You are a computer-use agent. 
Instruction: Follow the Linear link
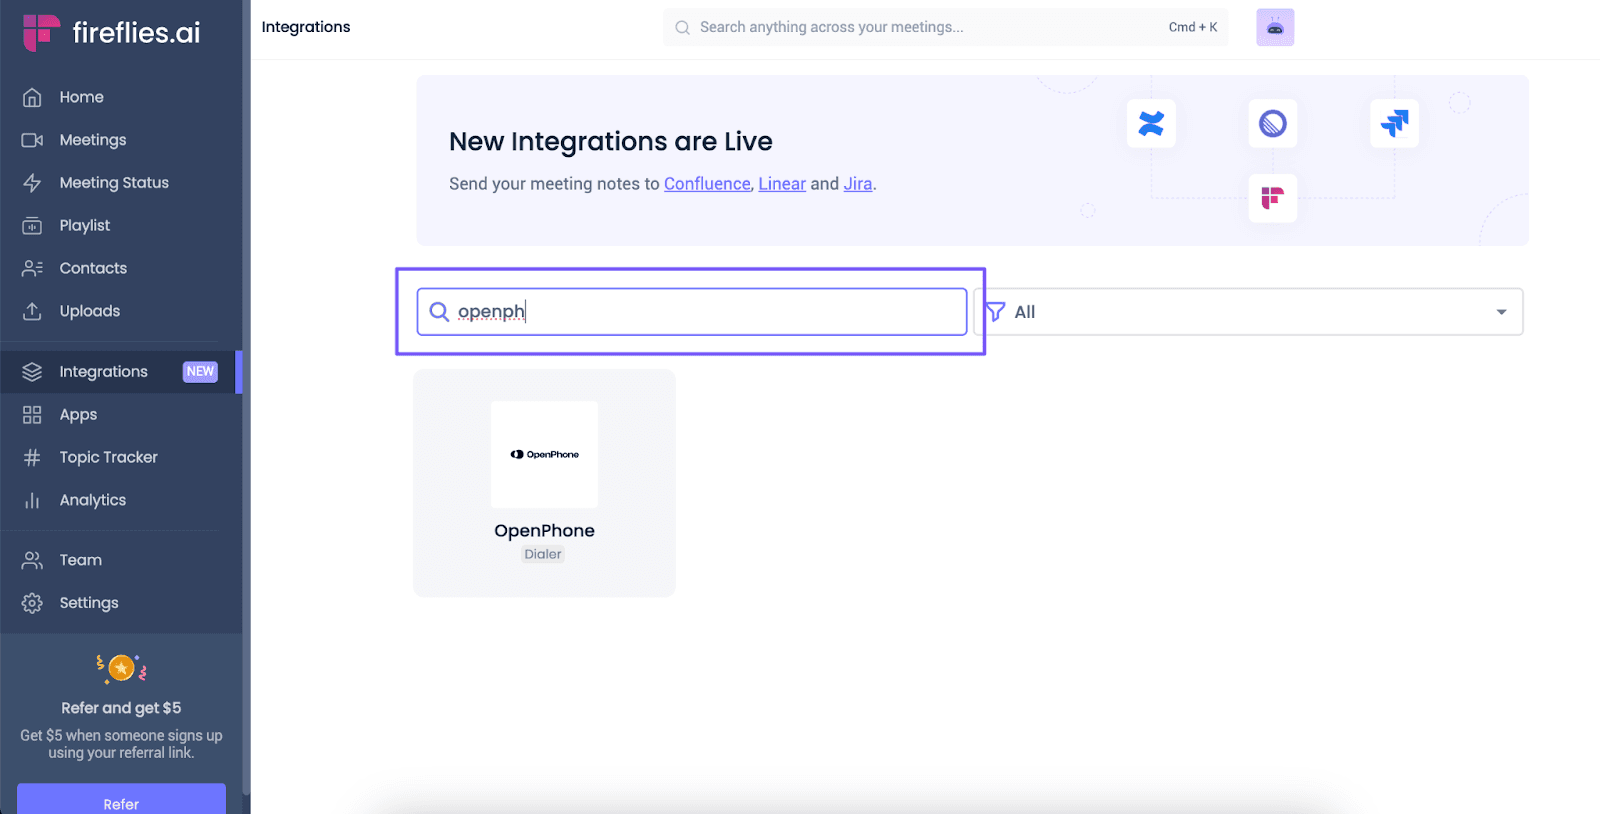point(782,184)
